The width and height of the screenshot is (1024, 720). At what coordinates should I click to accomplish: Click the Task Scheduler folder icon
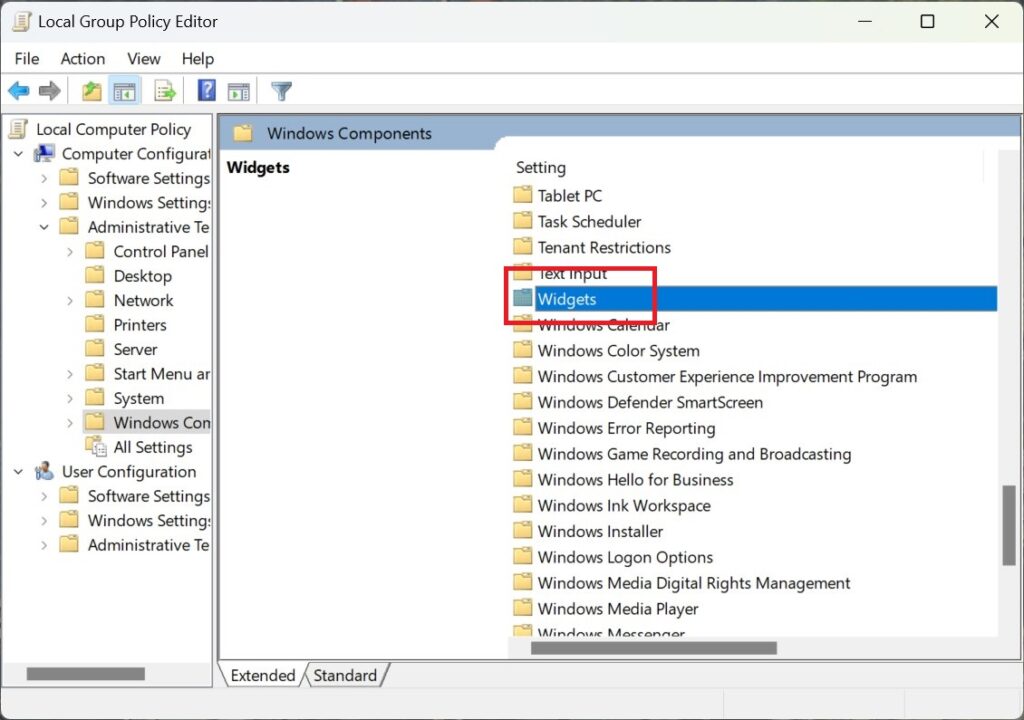tap(522, 221)
